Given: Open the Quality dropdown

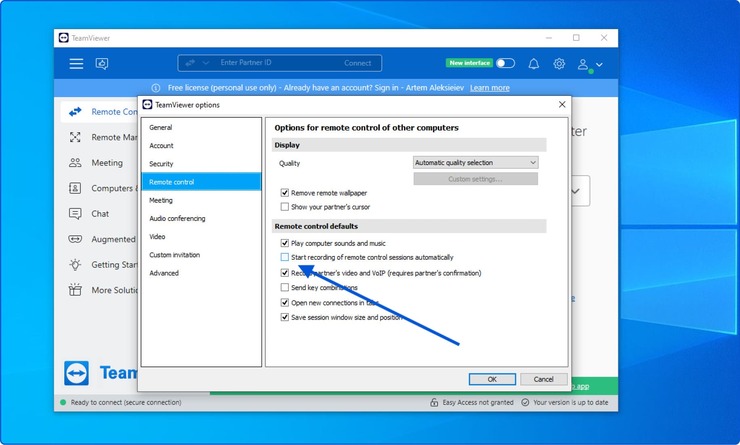Looking at the screenshot, I should point(475,162).
